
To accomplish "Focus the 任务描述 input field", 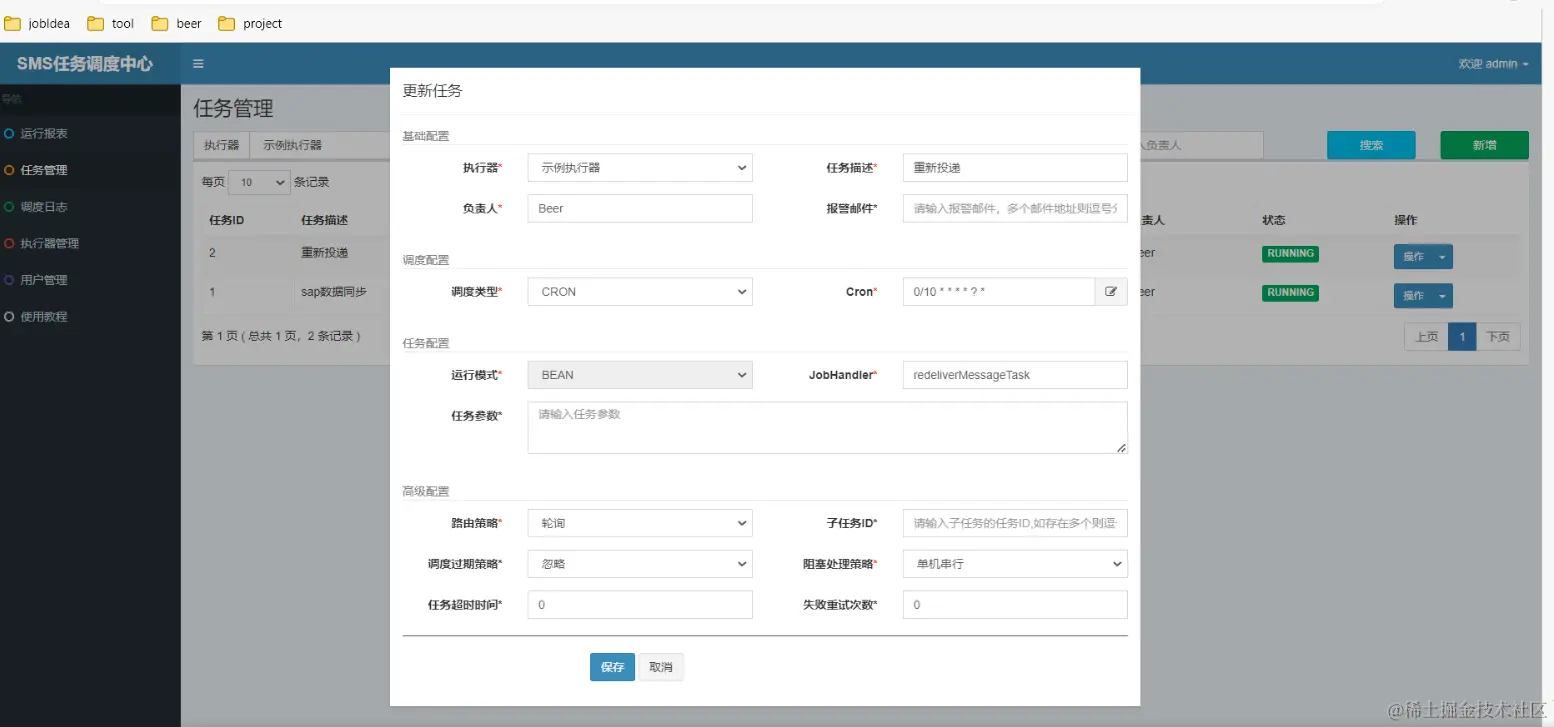I will coord(1015,168).
